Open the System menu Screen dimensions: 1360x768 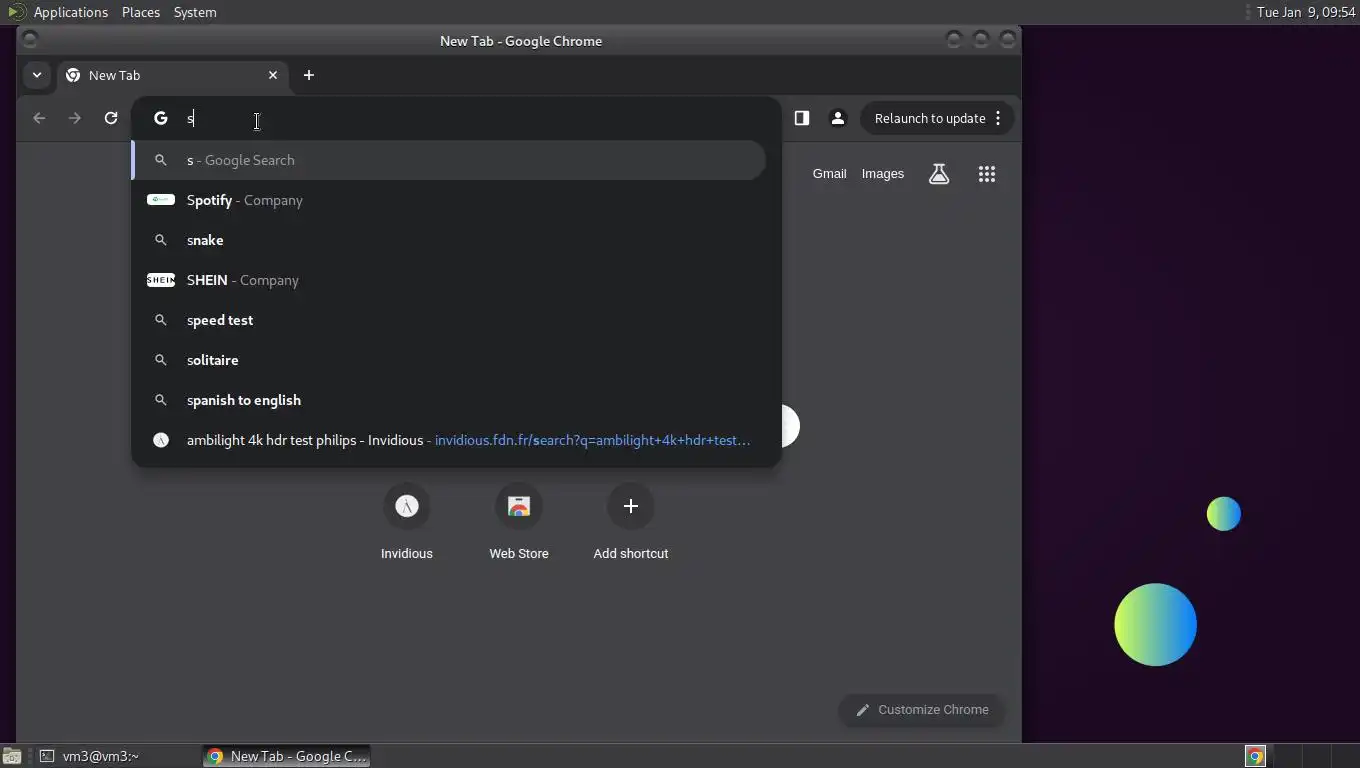(x=195, y=12)
